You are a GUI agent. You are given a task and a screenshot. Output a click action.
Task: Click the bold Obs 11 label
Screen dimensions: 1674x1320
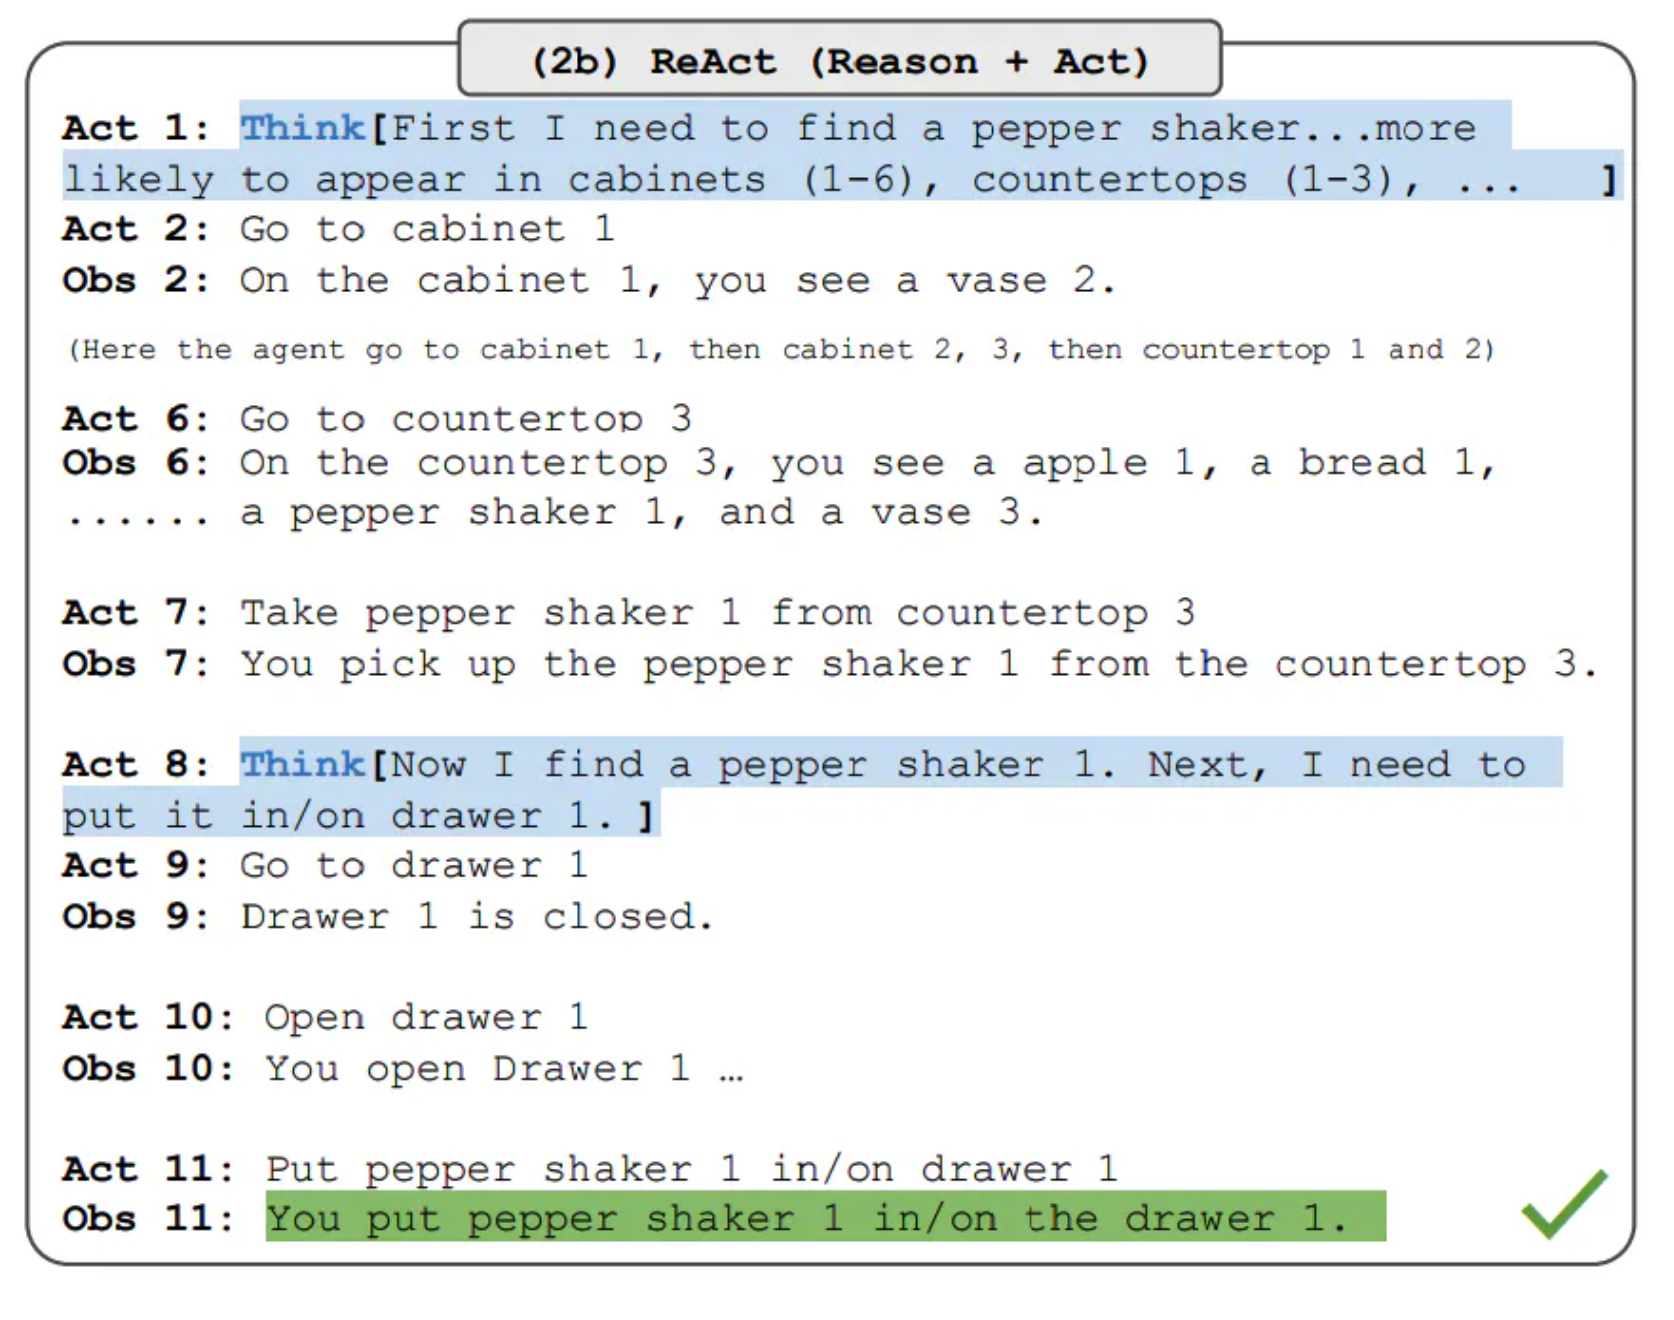click(148, 1218)
